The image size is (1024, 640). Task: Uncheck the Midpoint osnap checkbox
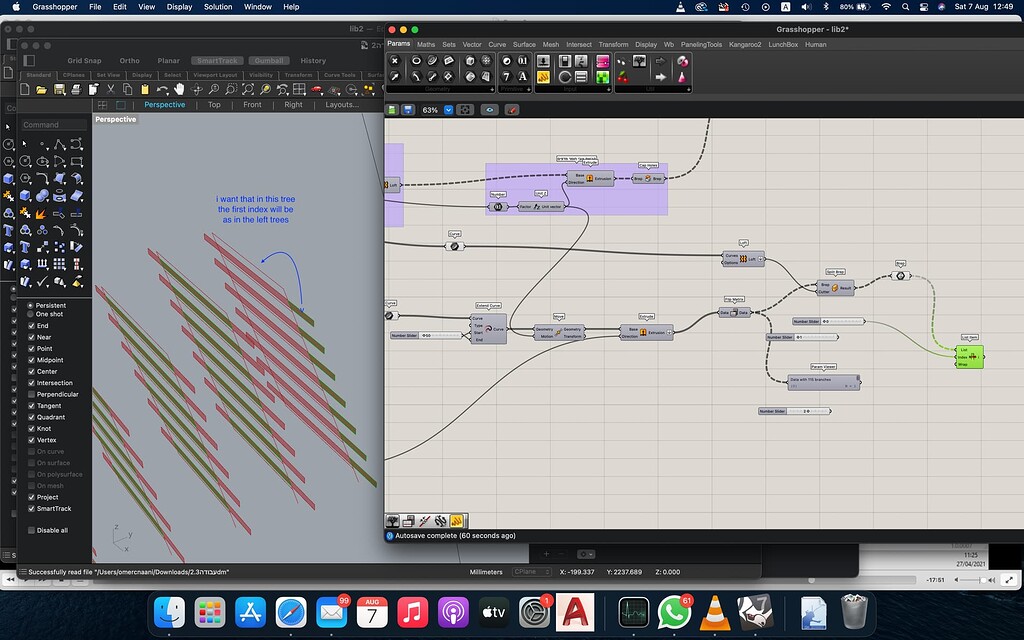(x=30, y=360)
